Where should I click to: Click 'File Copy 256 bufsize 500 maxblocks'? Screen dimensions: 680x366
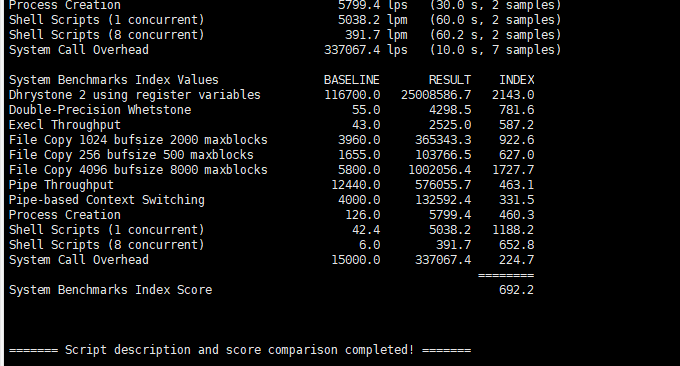(x=131, y=155)
